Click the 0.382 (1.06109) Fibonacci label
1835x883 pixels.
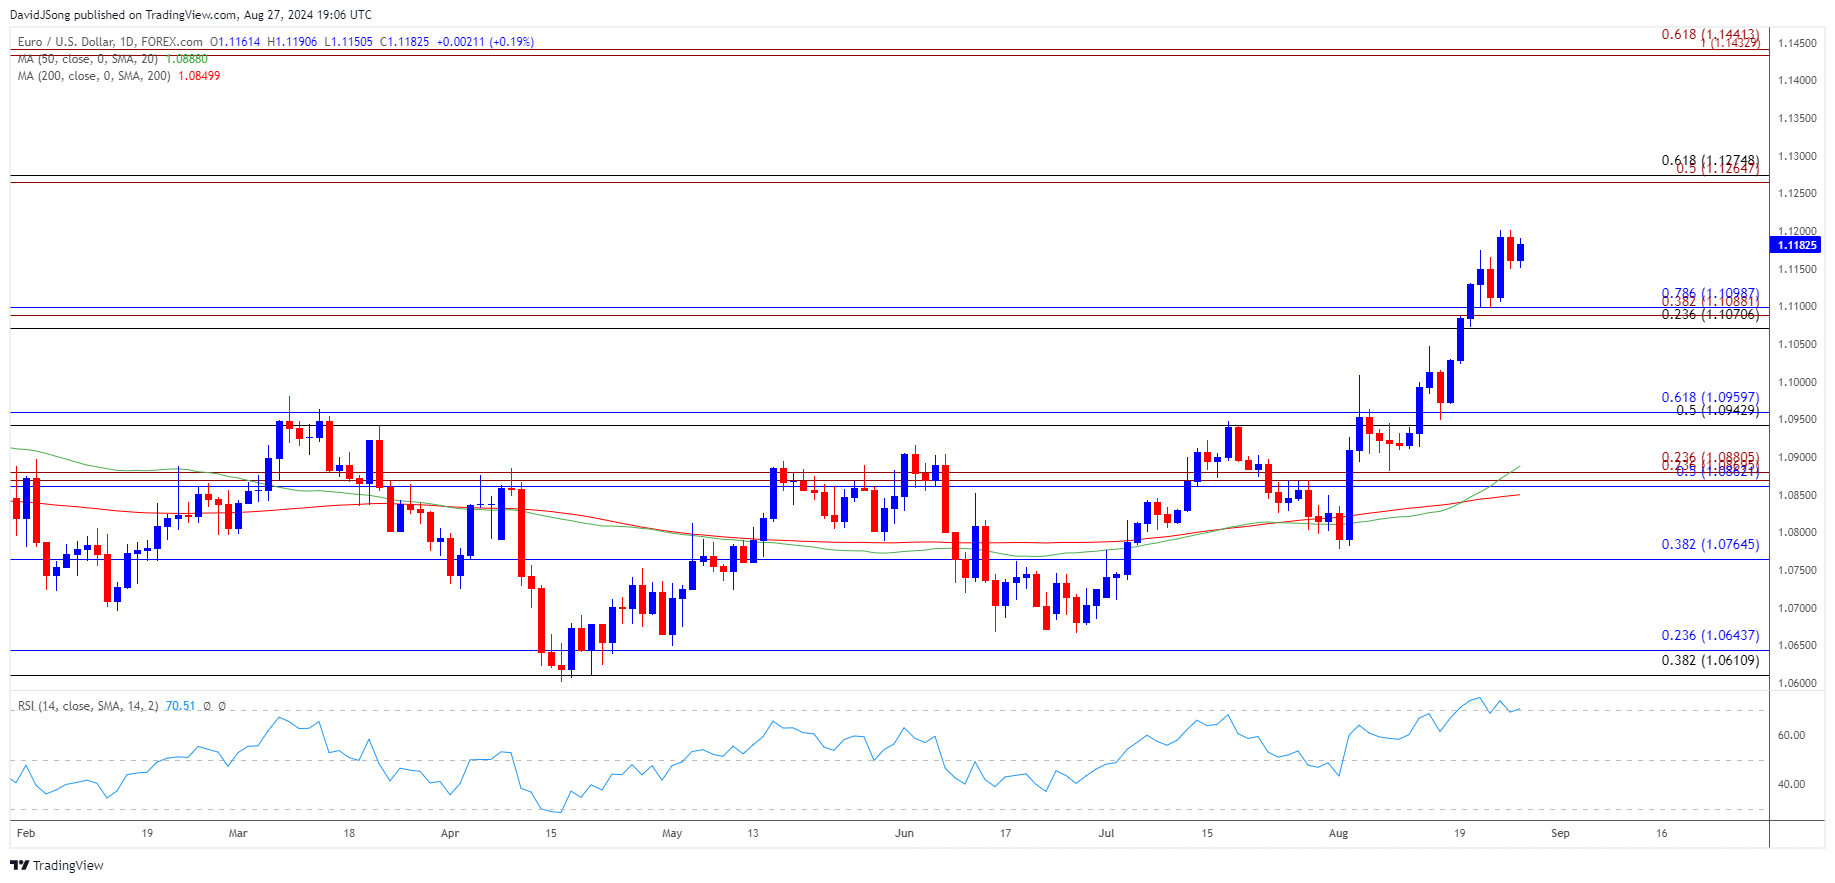tap(1710, 661)
